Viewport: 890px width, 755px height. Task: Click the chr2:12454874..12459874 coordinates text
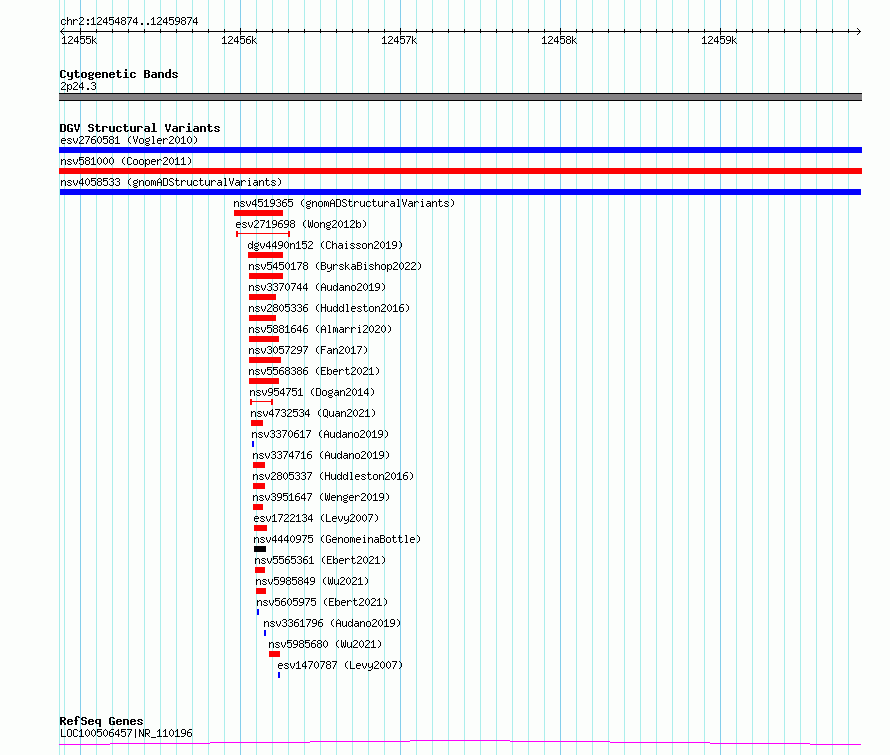[129, 21]
